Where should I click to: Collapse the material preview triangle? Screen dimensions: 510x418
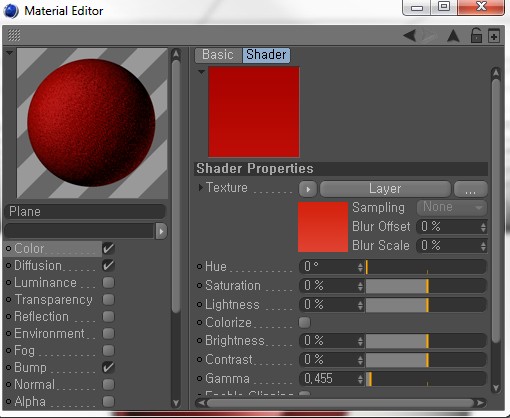[x=9, y=53]
